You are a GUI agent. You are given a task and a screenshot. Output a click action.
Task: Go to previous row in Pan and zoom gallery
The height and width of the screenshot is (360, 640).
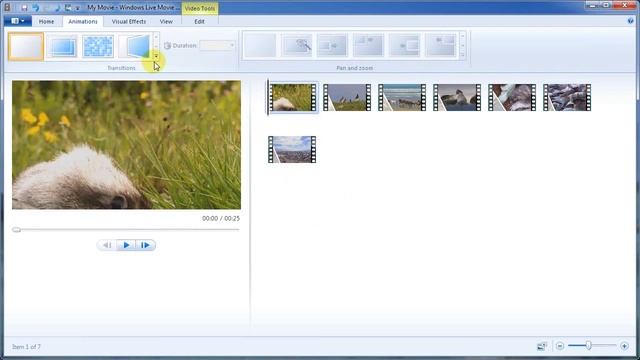click(462, 36)
